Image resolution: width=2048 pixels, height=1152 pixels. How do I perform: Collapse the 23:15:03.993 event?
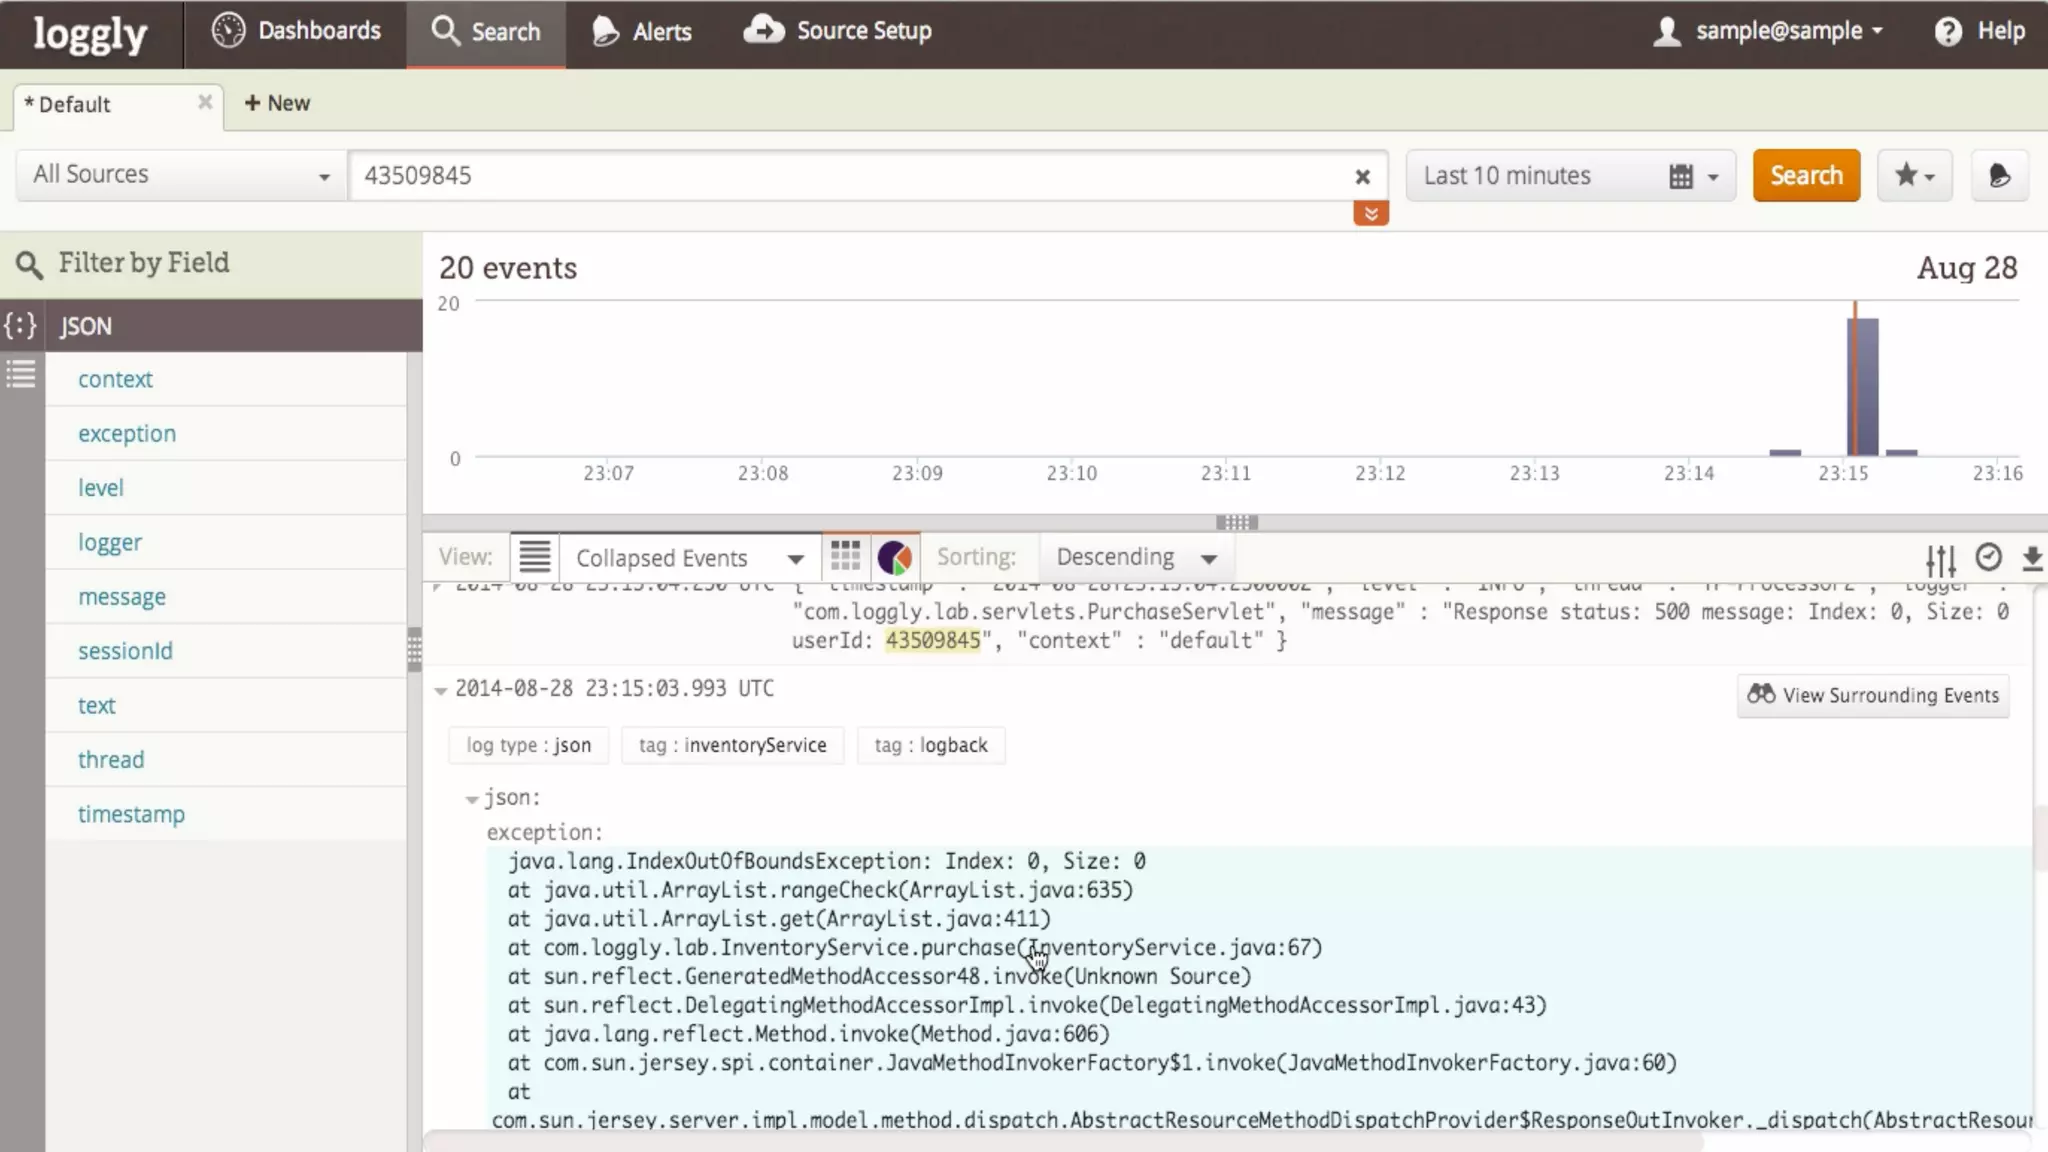coord(440,690)
